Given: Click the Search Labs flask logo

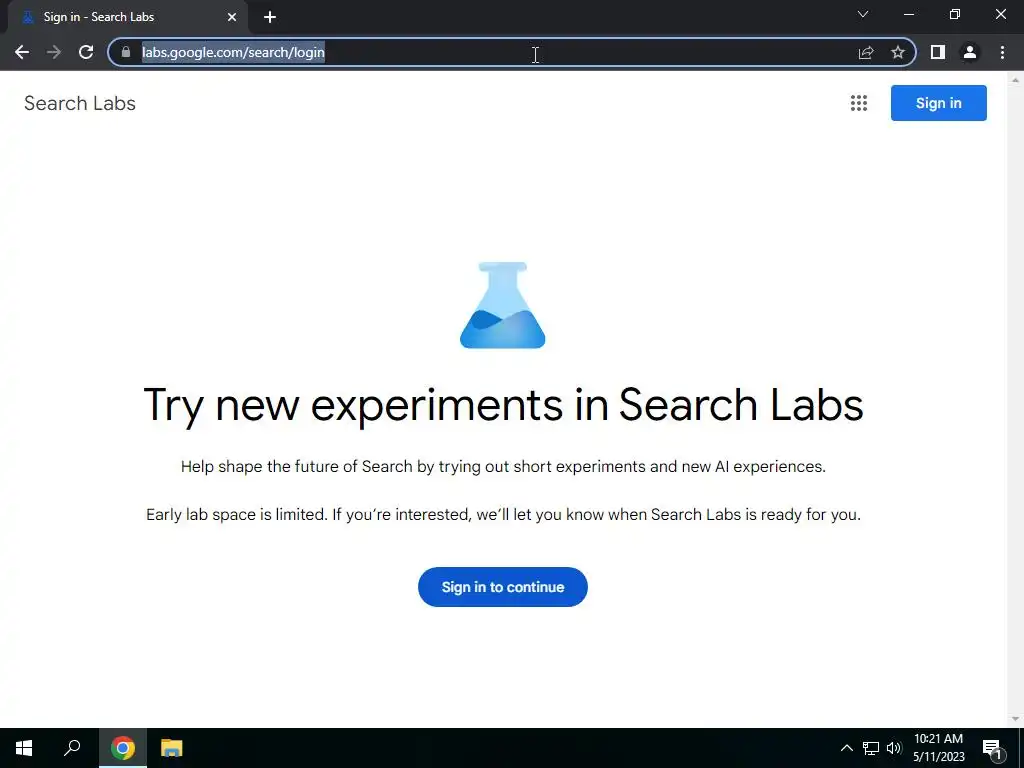Looking at the screenshot, I should click(503, 305).
